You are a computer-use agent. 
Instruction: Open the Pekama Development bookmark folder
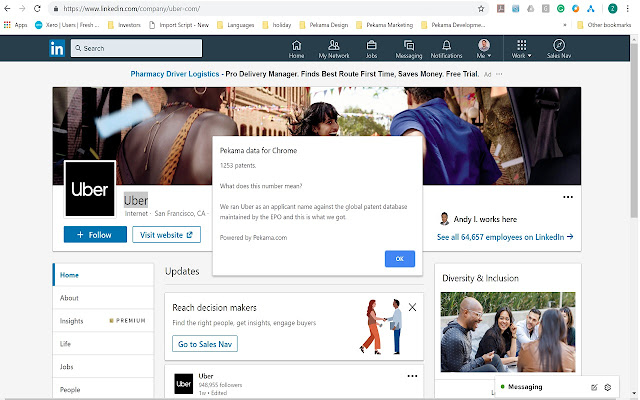pyautogui.click(x=453, y=25)
